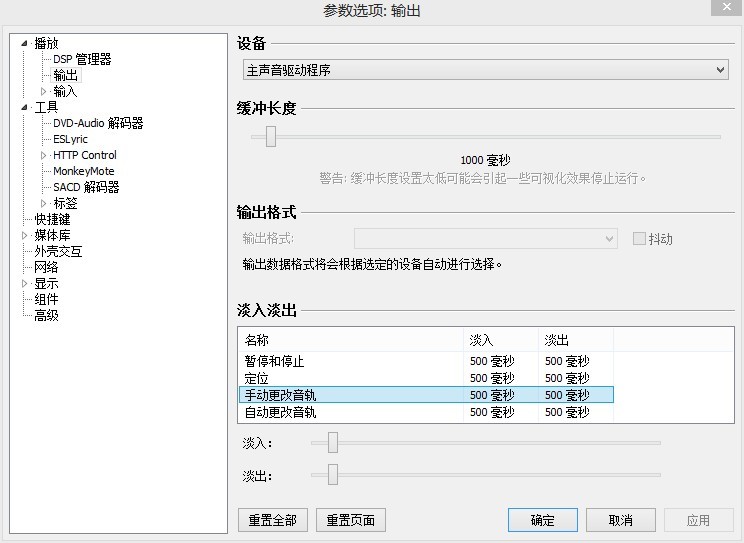Select 输出 in the tree
744x543 pixels.
[x=65, y=75]
